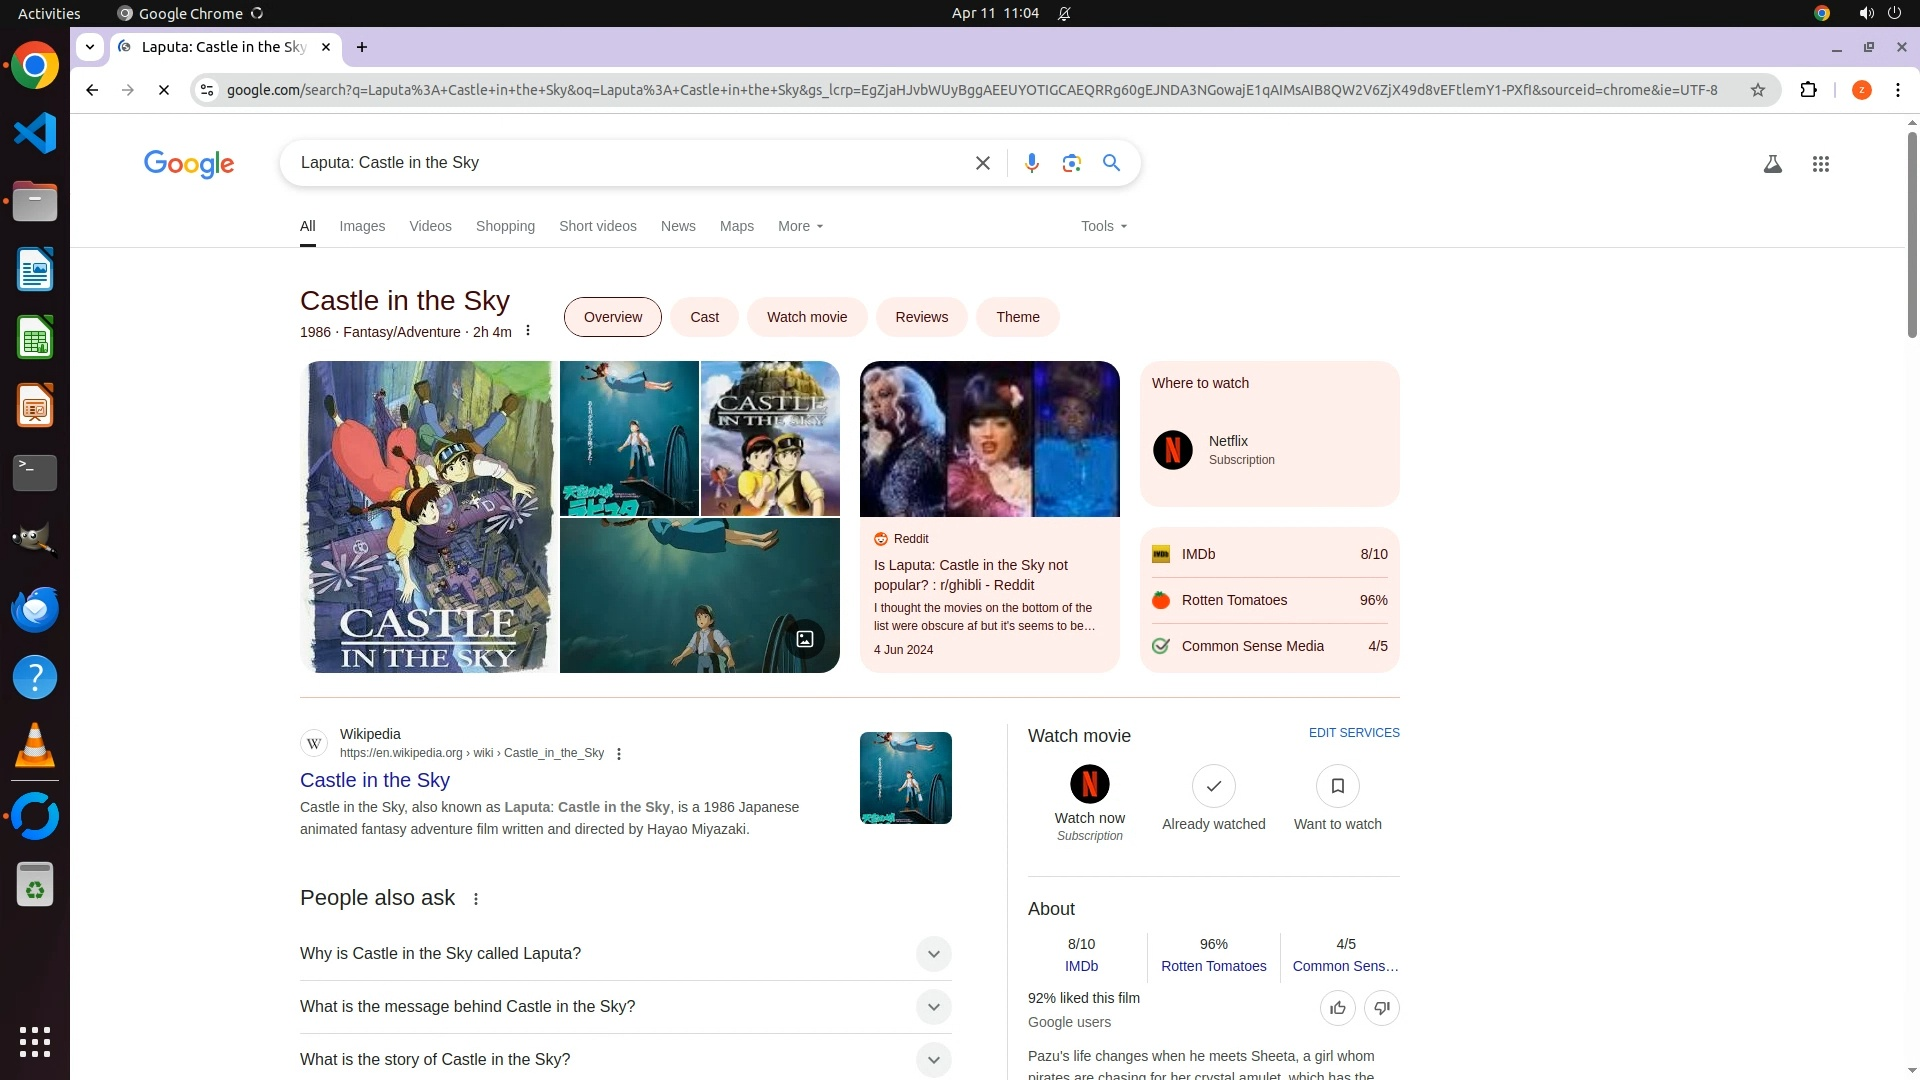The width and height of the screenshot is (1920, 1080).
Task: Switch to the Images tab
Action: point(361,226)
